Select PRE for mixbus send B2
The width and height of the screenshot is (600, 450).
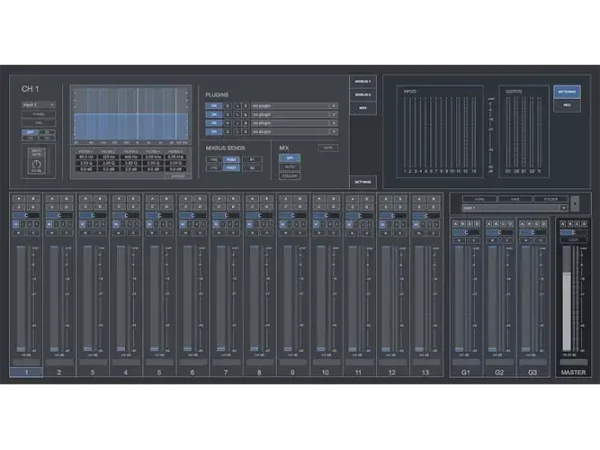pyautogui.click(x=214, y=168)
